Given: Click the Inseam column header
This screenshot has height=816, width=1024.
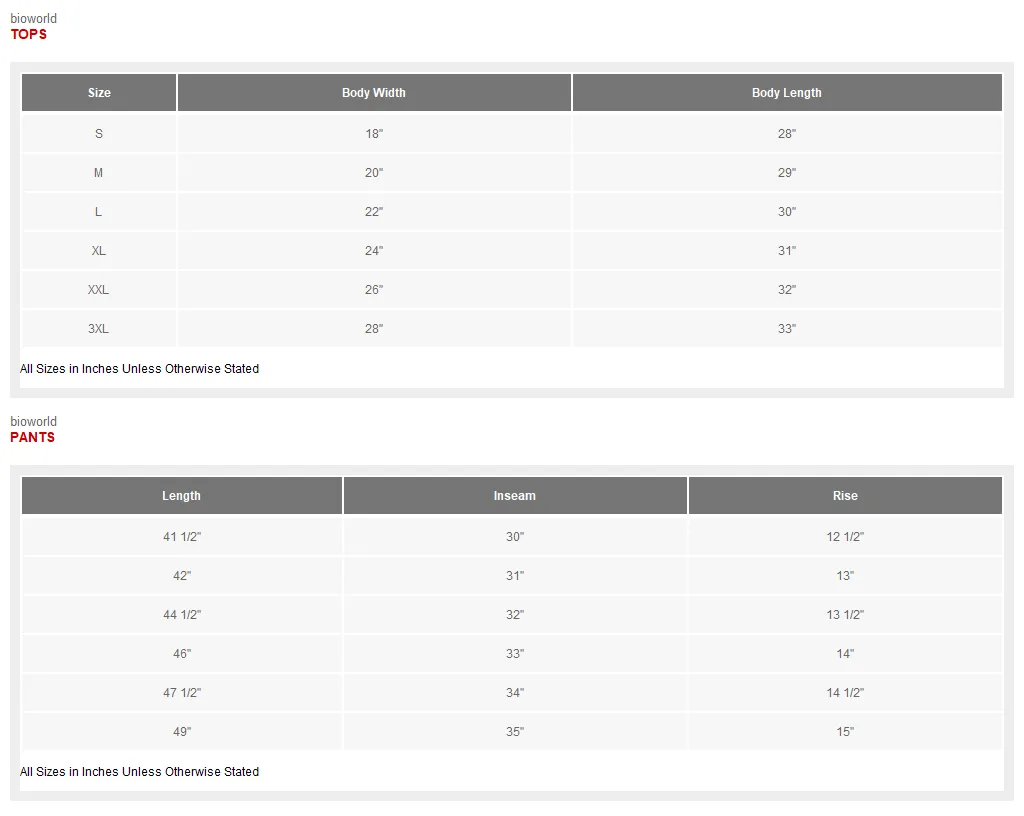Looking at the screenshot, I should coord(515,495).
